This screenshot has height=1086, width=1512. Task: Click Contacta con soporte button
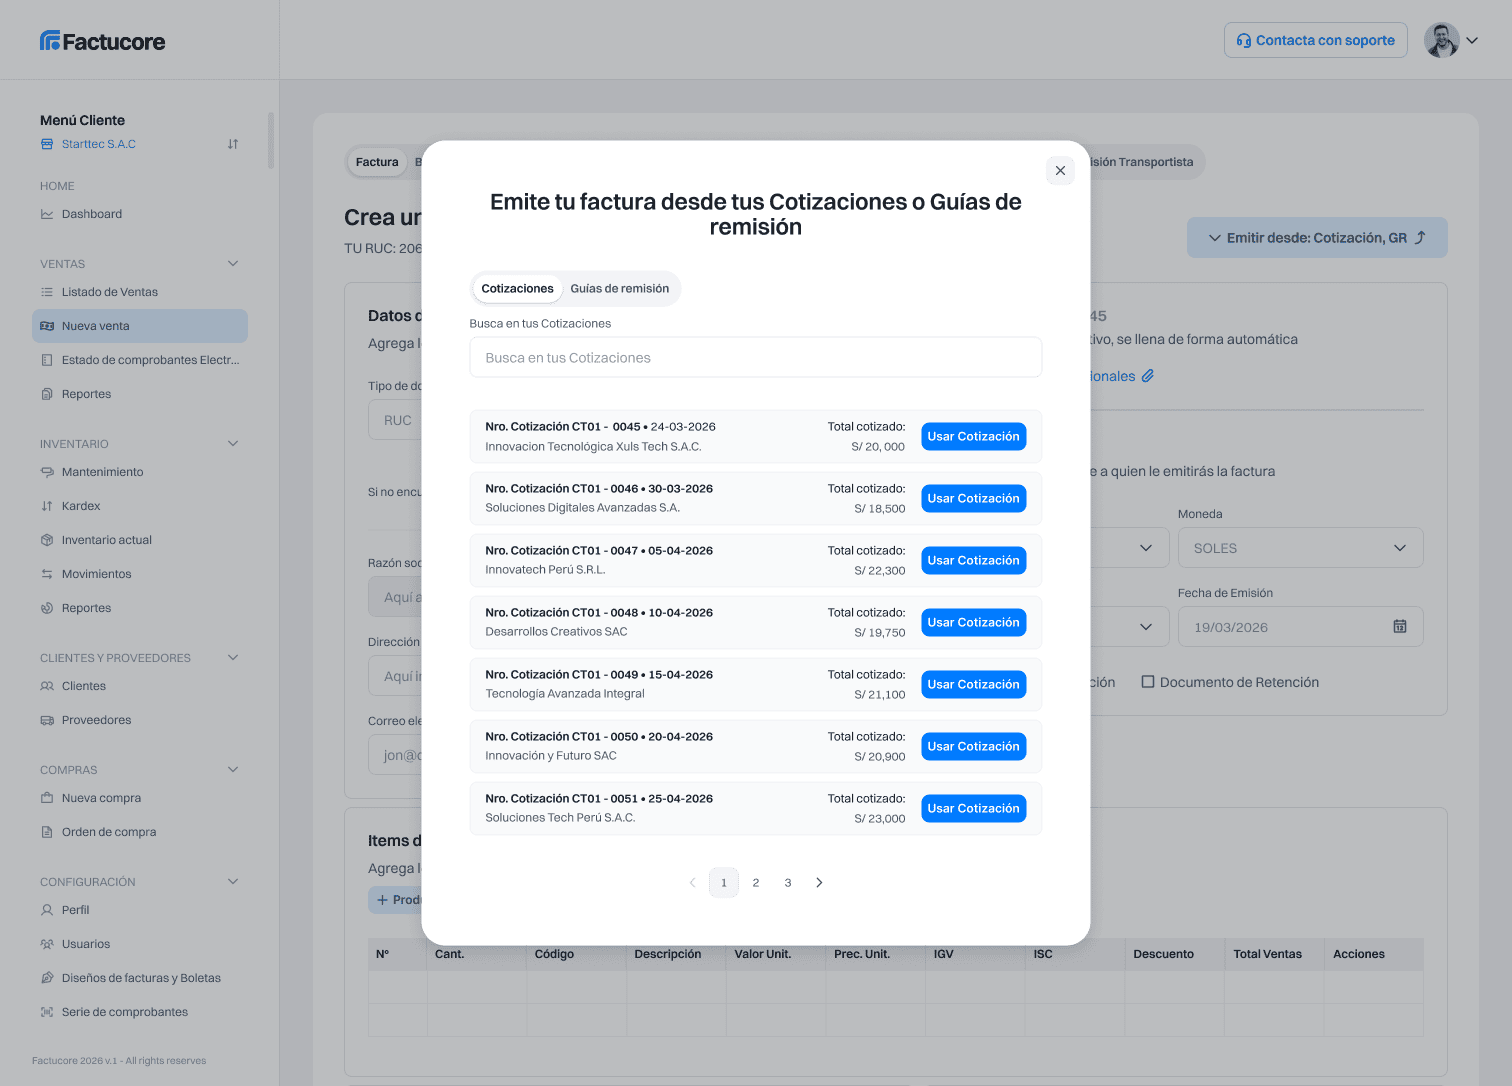1315,40
